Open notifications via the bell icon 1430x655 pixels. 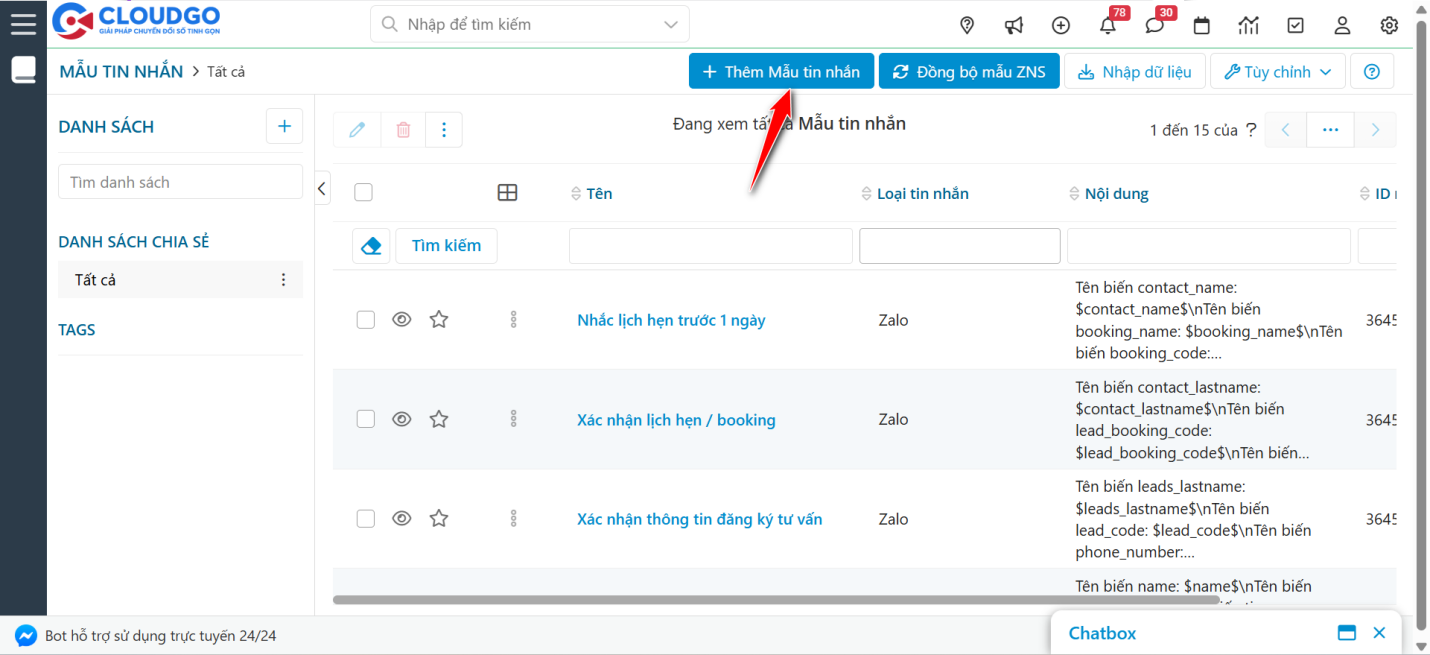point(1107,25)
